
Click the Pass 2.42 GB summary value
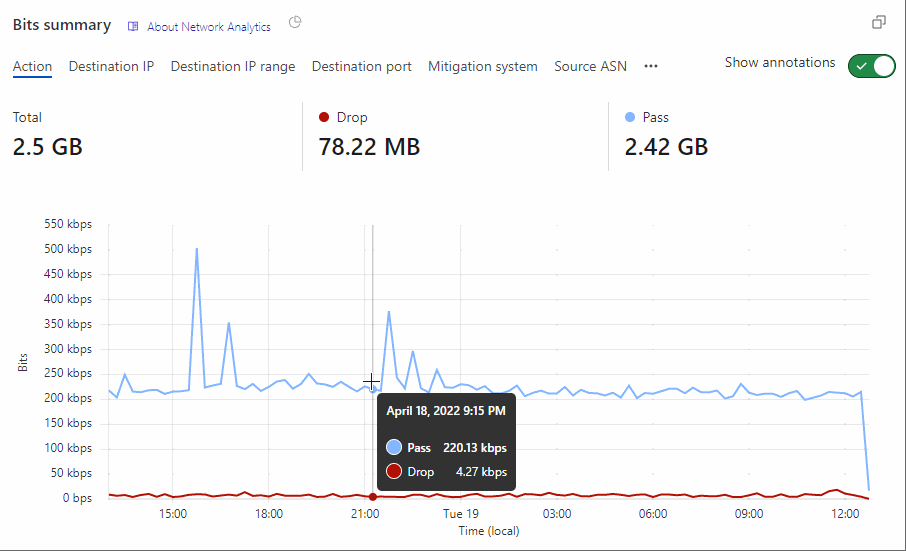(666, 147)
